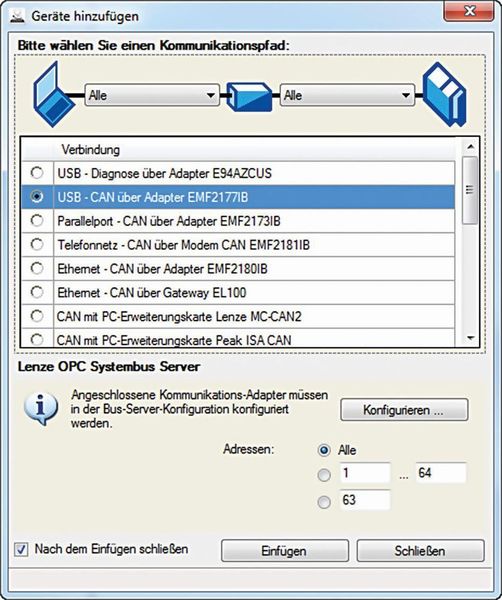The width and height of the screenshot is (502, 600).
Task: Click row text USB - CAN über Adapter EMF2177IB
Action: coord(153,197)
